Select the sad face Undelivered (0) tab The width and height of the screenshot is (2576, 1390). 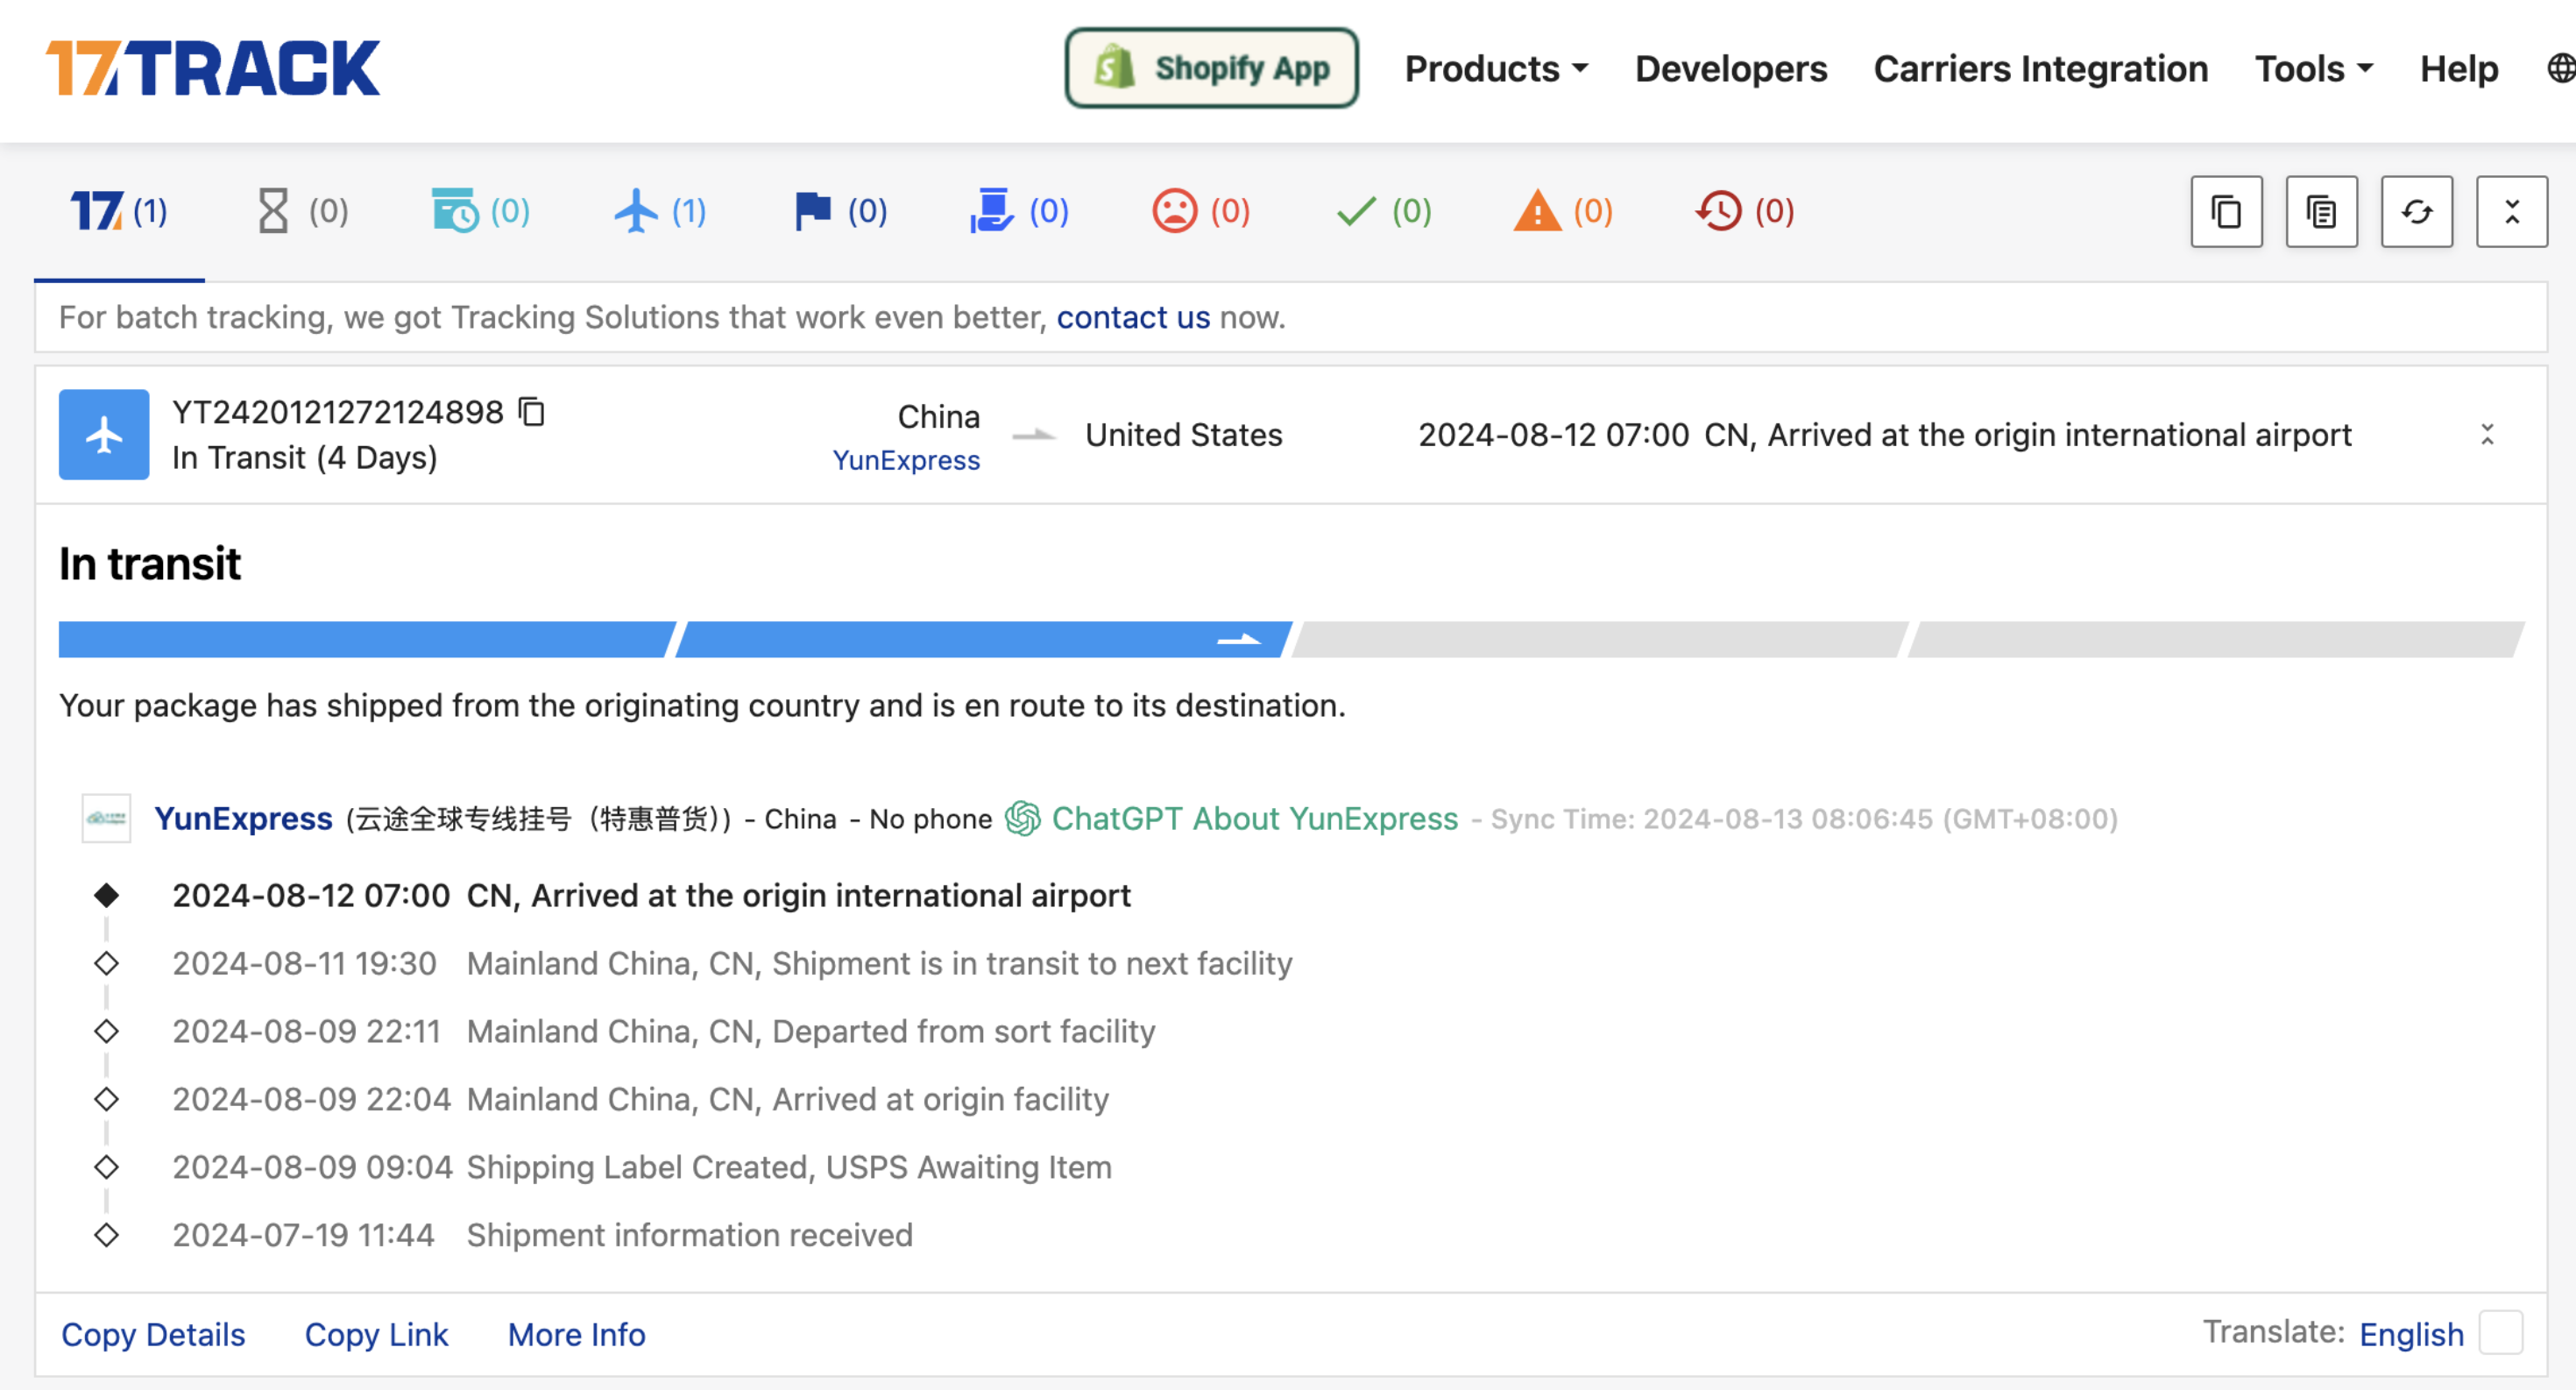[x=1201, y=211]
